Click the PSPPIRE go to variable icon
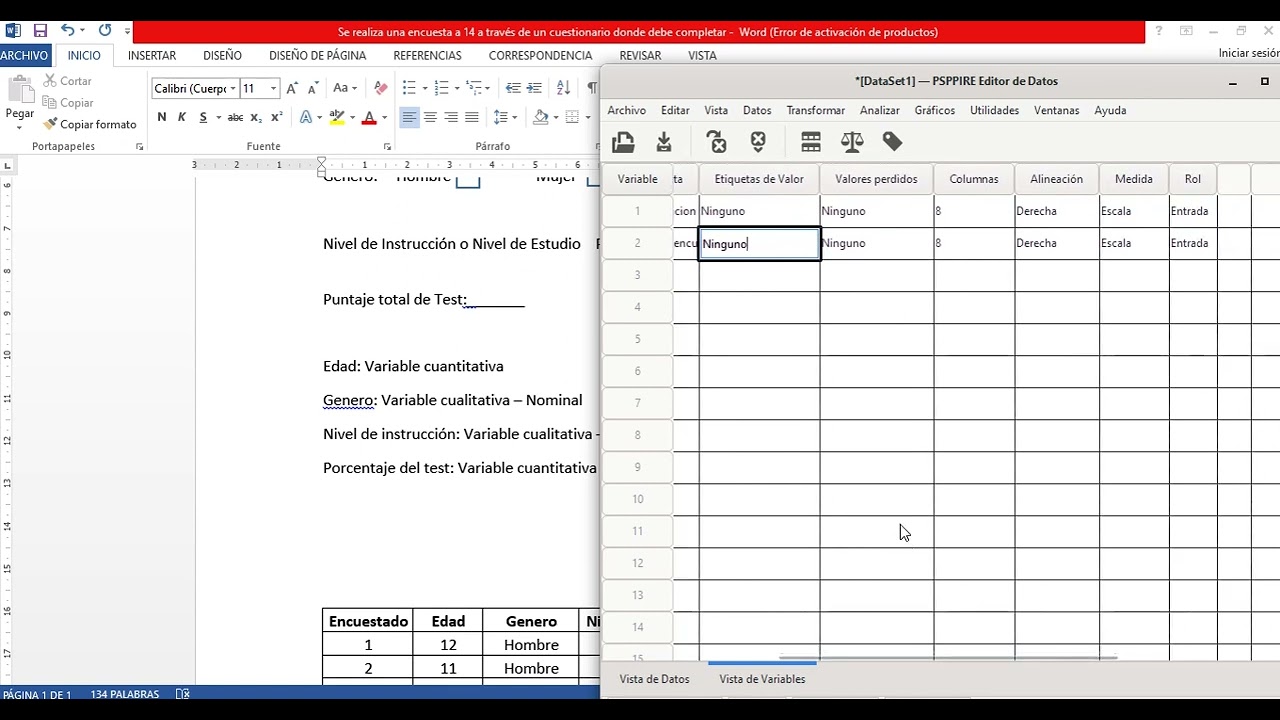Viewport: 1280px width, 720px height. point(716,142)
